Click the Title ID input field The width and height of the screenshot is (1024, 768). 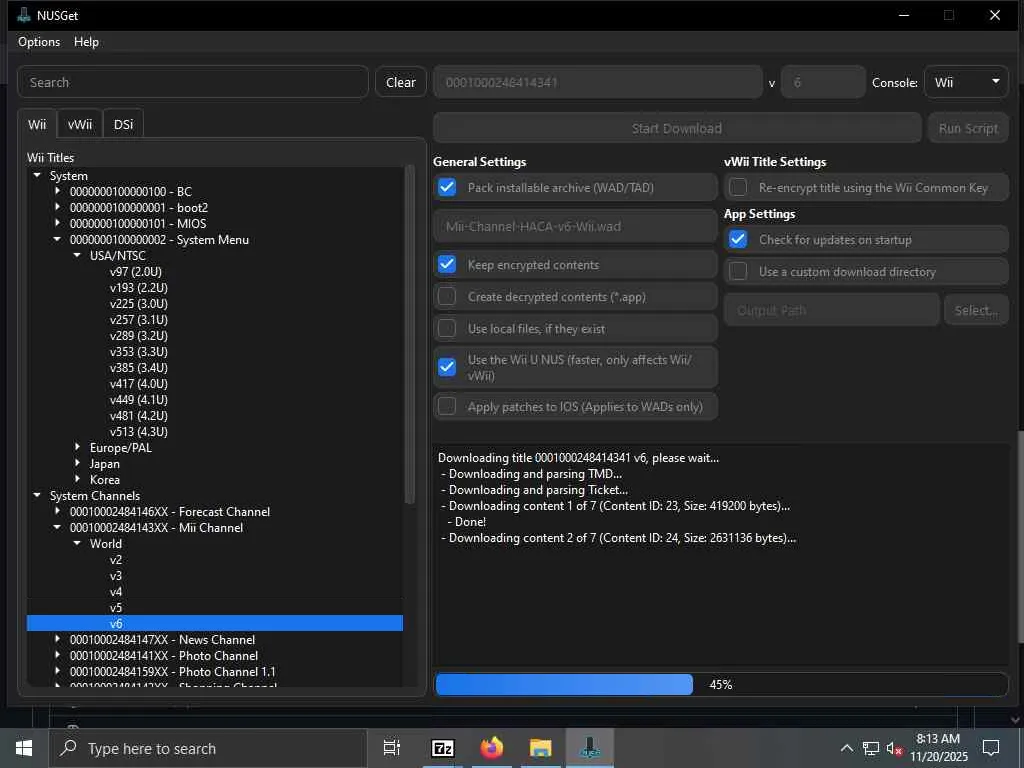click(x=598, y=82)
